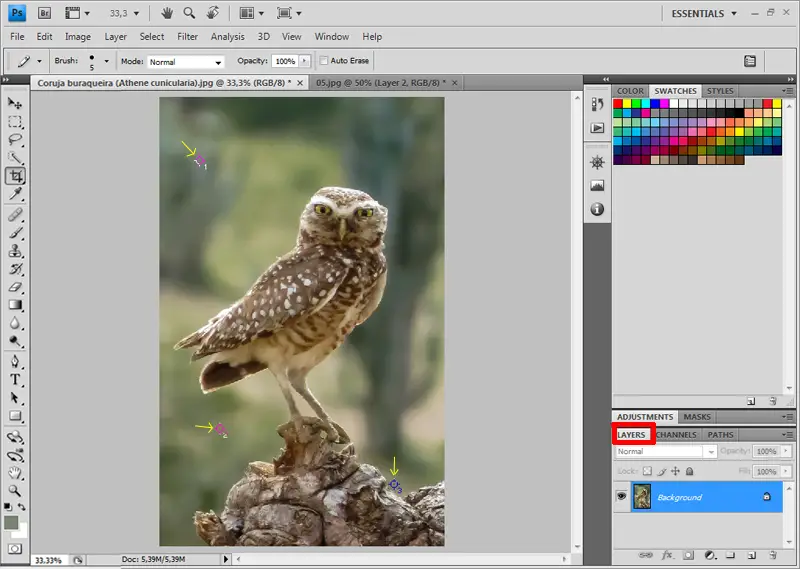Click the zoom percentage field in status bar
This screenshot has width=800, height=569.
(50, 560)
